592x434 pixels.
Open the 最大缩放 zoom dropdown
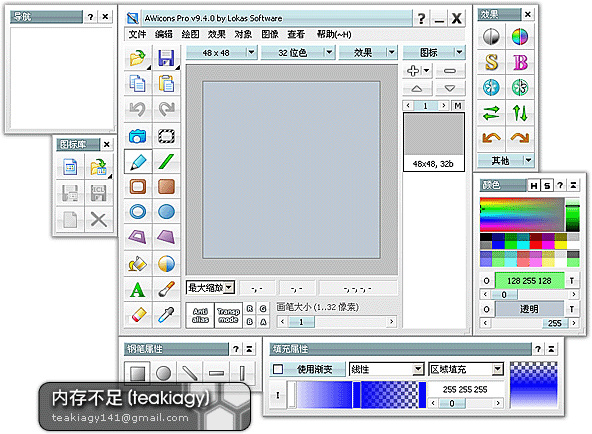(210, 288)
